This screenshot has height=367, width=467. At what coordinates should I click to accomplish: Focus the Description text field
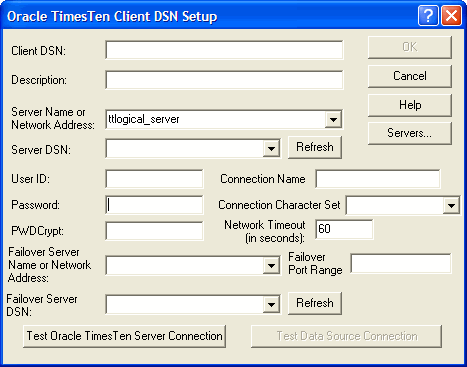[x=224, y=80]
